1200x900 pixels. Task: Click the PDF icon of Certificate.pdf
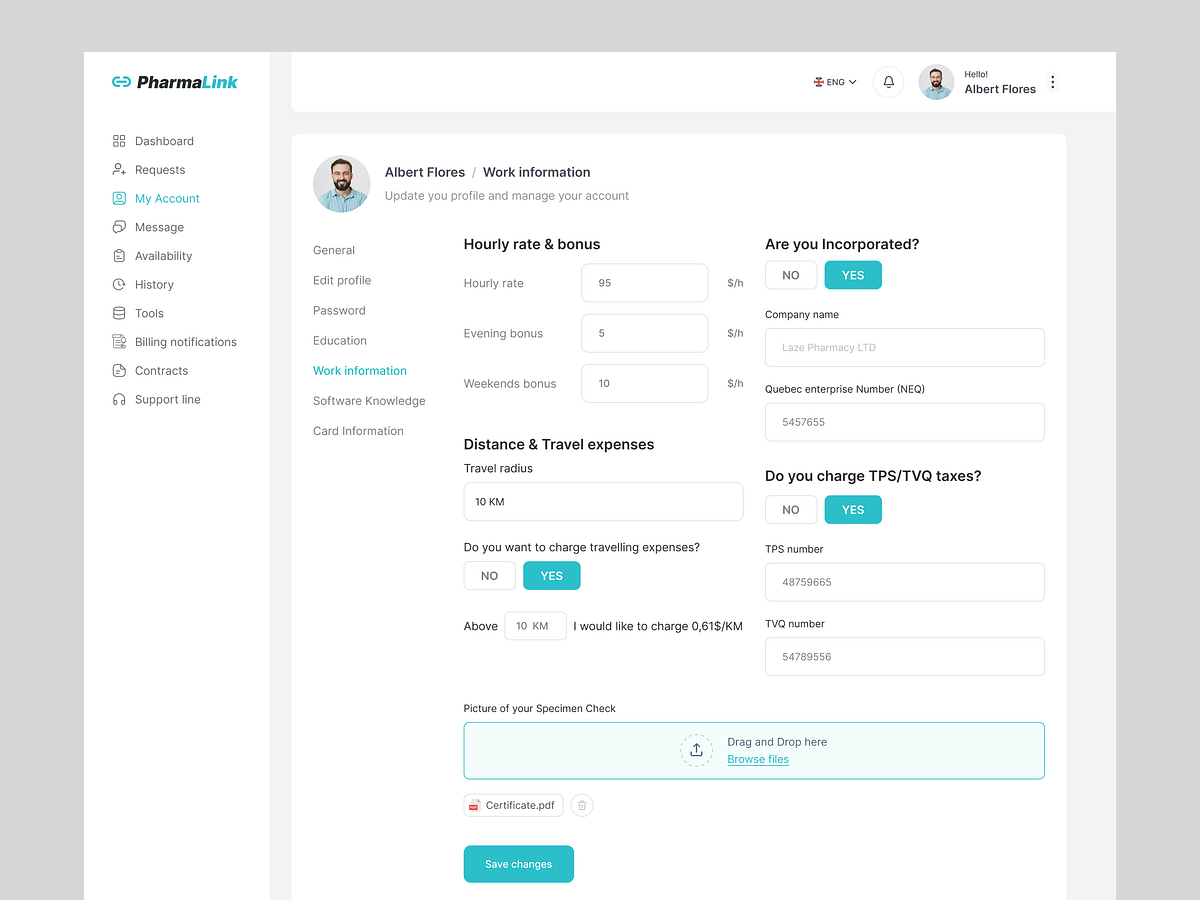click(x=474, y=805)
